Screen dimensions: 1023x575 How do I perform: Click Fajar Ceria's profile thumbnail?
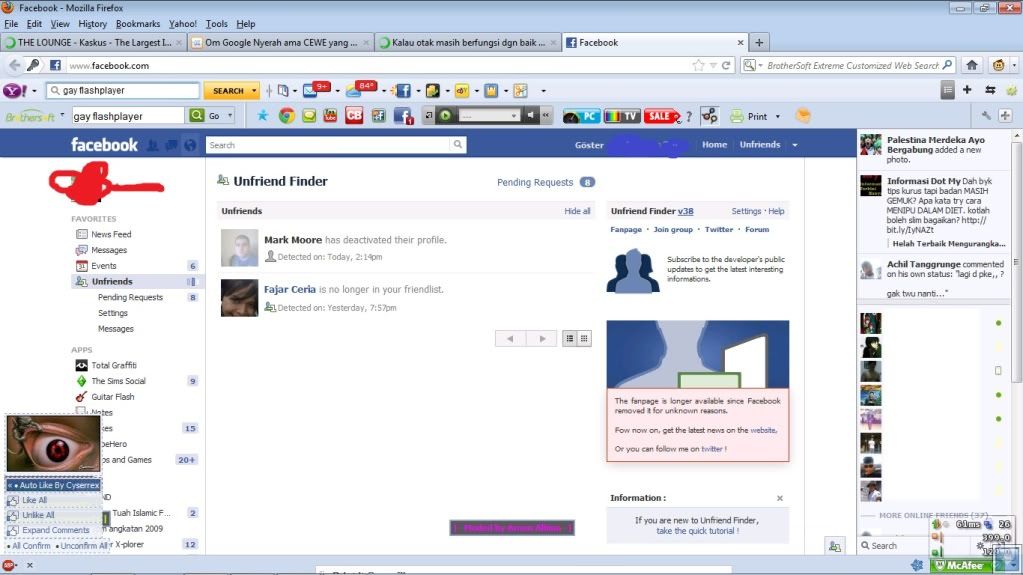click(239, 298)
